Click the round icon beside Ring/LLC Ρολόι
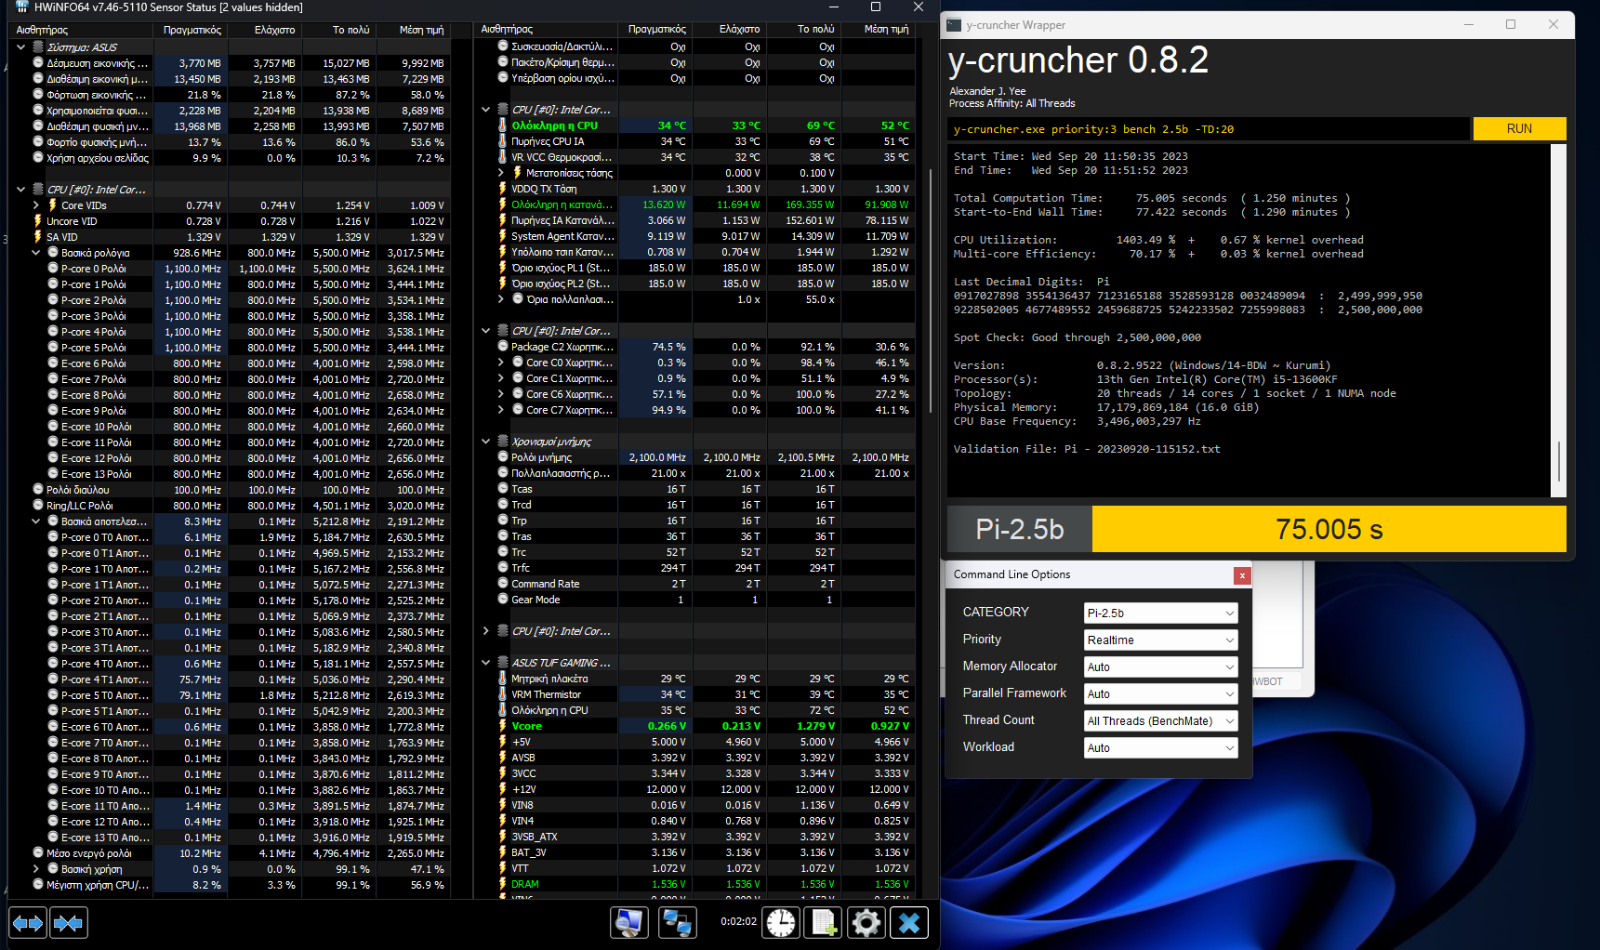 (38, 505)
